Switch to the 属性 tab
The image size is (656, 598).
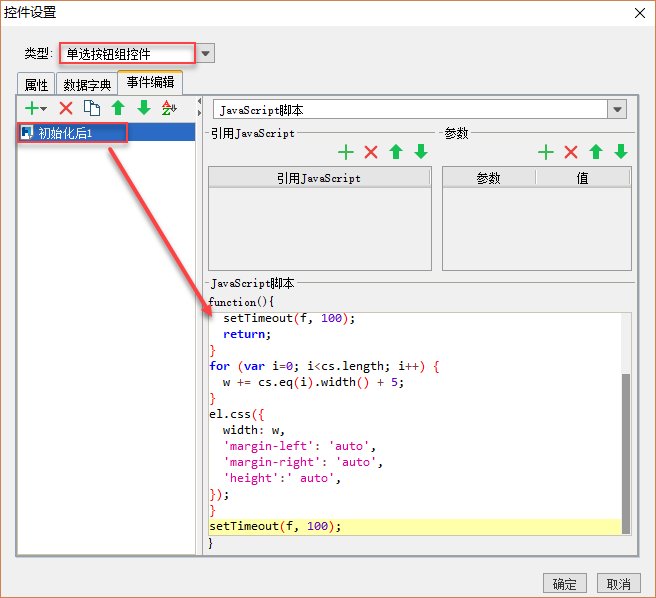[x=36, y=85]
